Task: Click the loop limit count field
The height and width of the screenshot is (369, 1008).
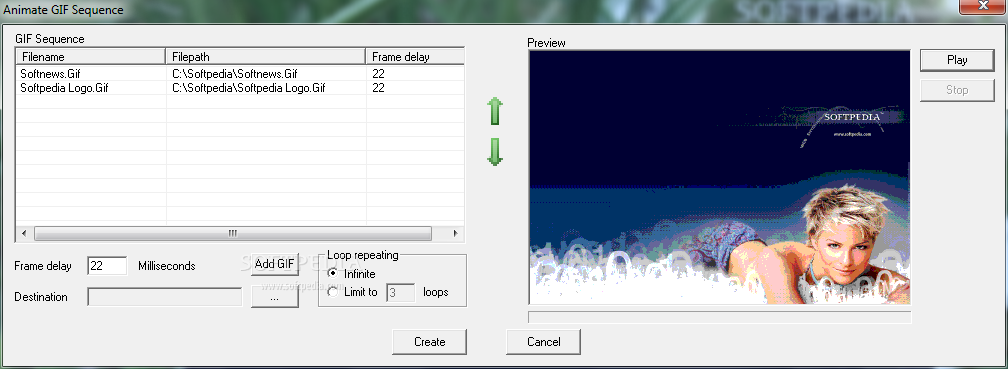Action: (x=400, y=292)
